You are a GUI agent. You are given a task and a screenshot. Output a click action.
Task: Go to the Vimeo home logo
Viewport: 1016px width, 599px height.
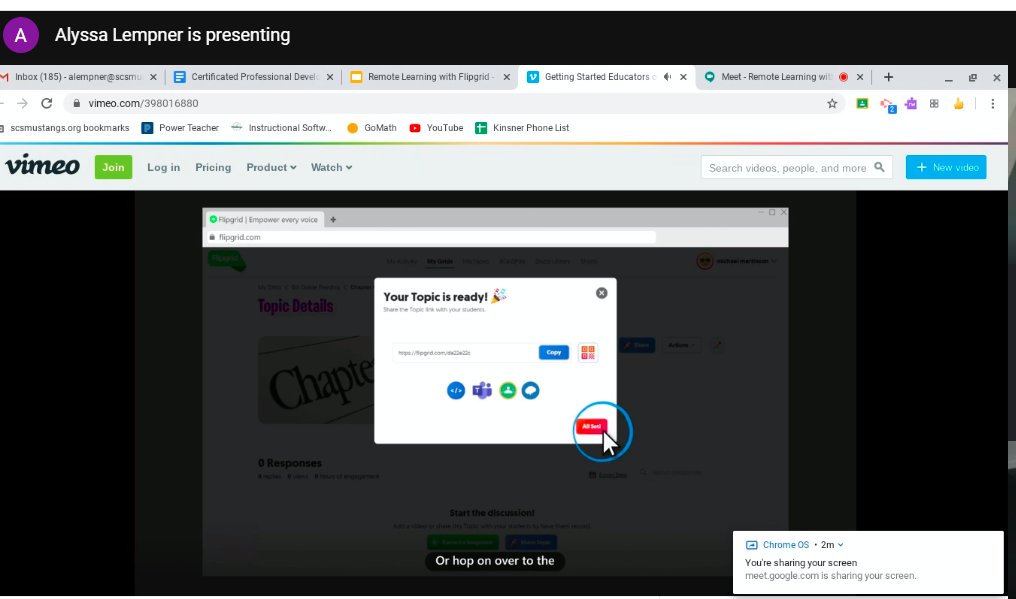click(42, 165)
